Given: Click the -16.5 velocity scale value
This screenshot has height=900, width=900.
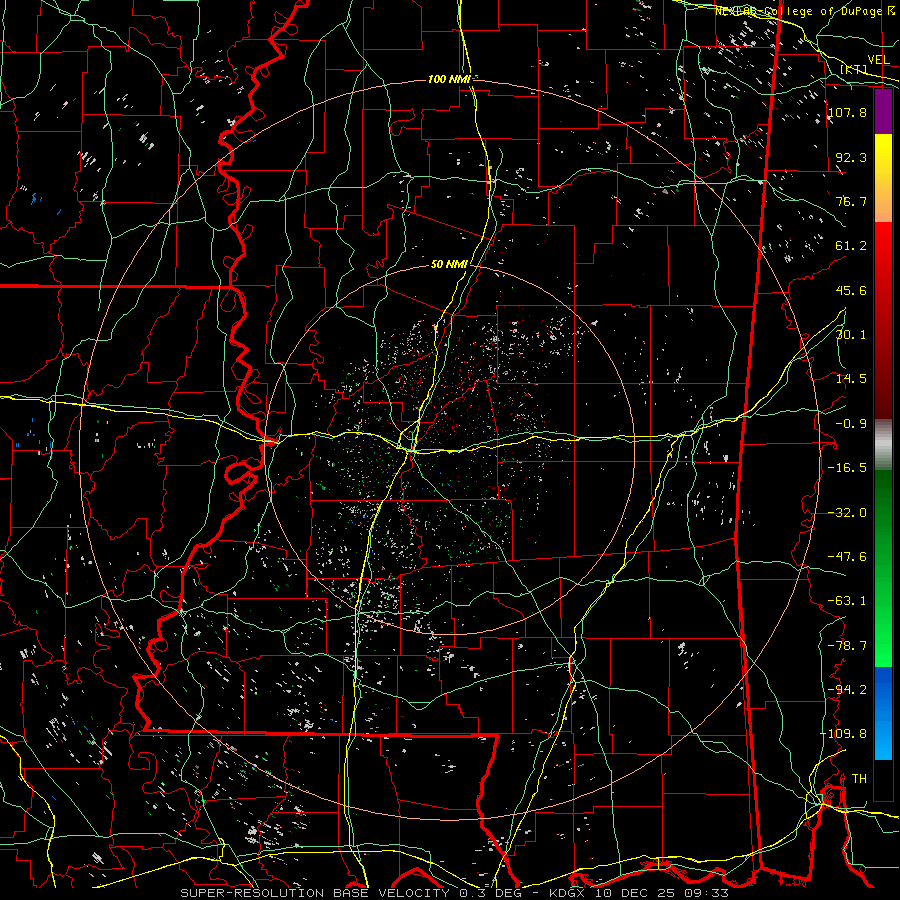Looking at the screenshot, I should point(847,468).
